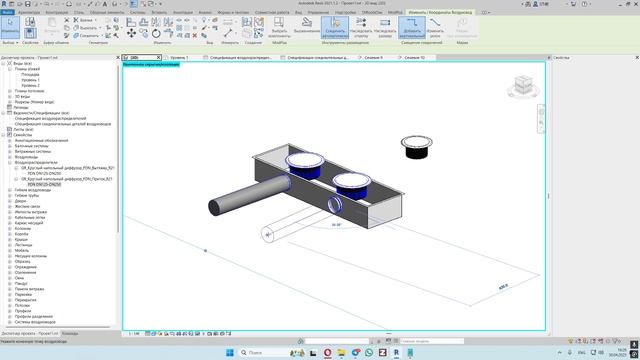
Task: Select Площадка floor plan in browser
Action: coord(30,75)
